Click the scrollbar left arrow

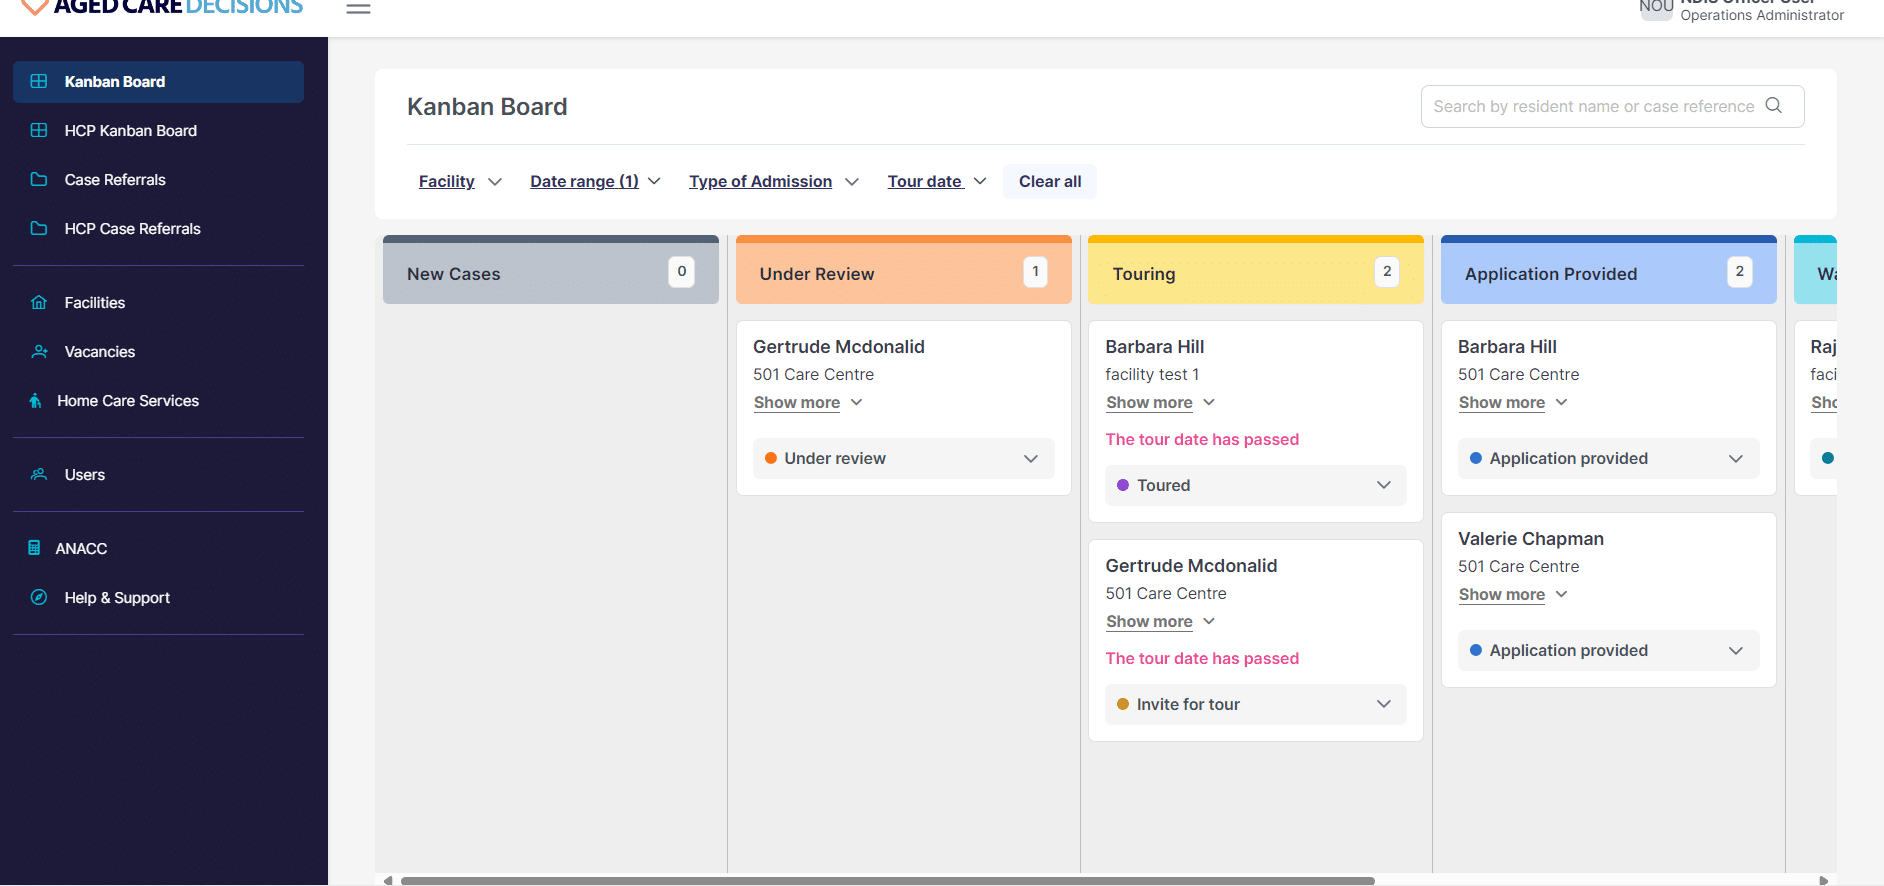(388, 881)
